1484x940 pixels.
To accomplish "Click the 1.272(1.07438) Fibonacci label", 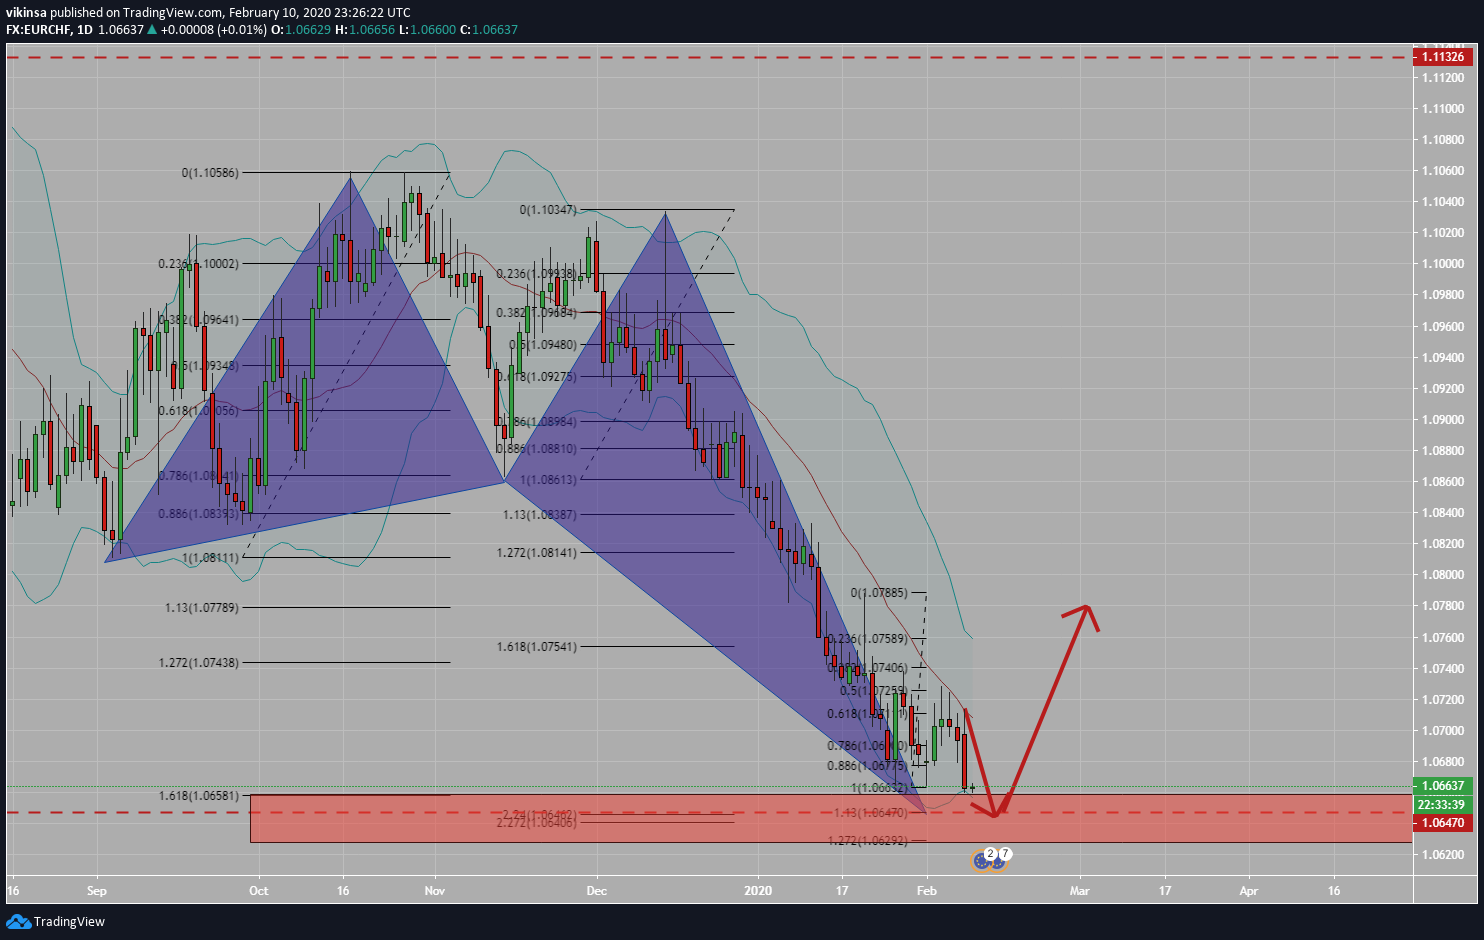I will tap(199, 662).
